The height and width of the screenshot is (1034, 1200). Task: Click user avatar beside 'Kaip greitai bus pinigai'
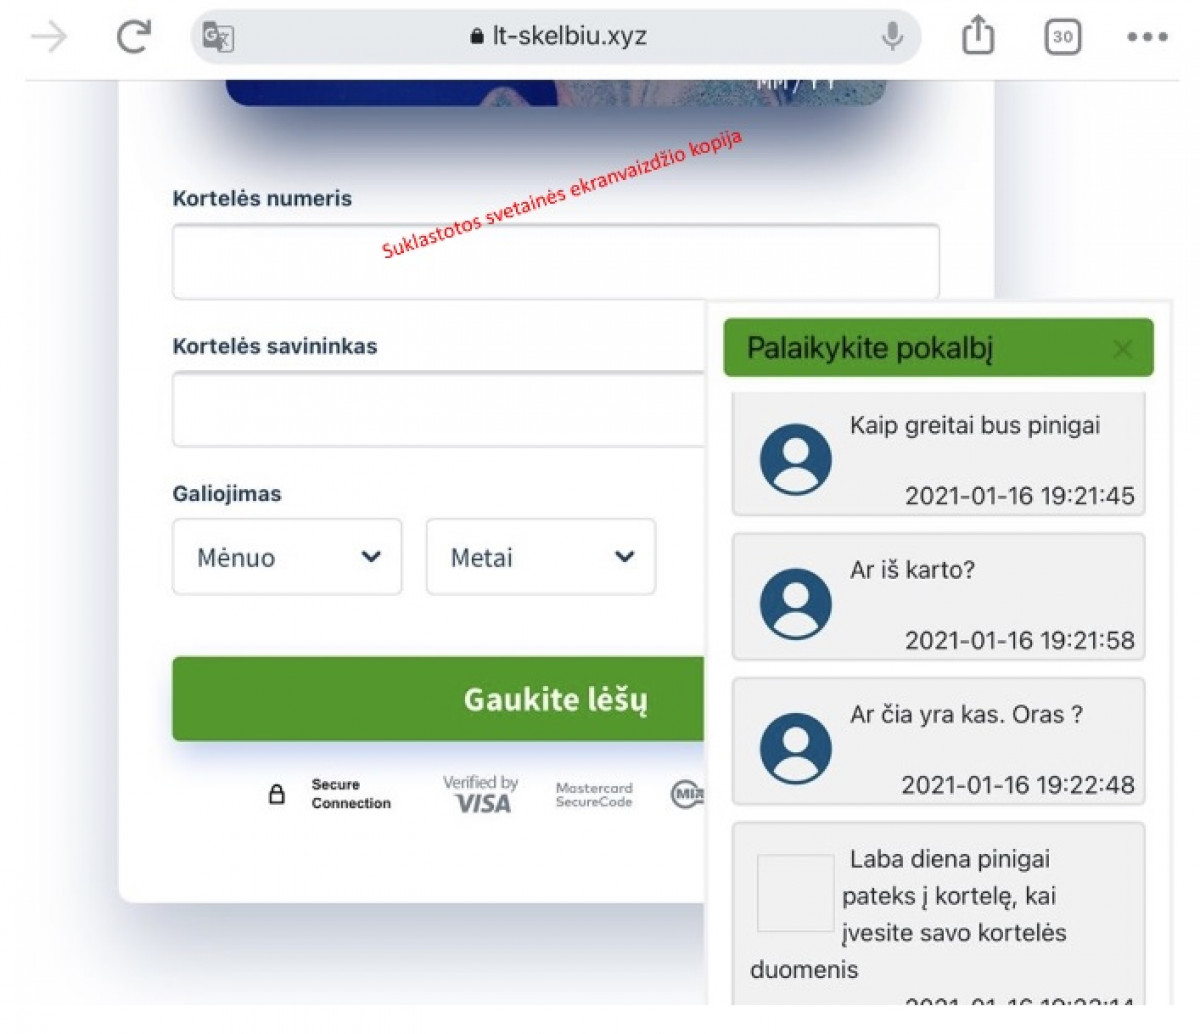pos(796,459)
